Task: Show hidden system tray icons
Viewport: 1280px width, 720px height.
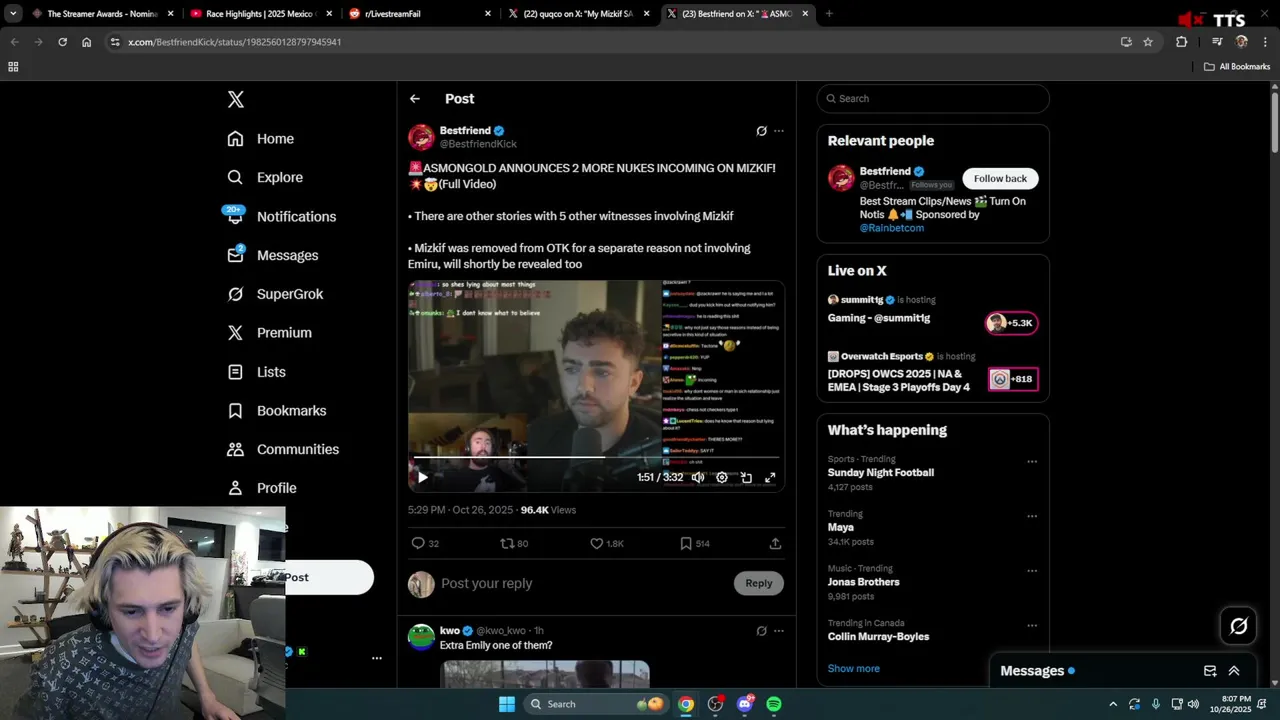Action: tap(1113, 704)
